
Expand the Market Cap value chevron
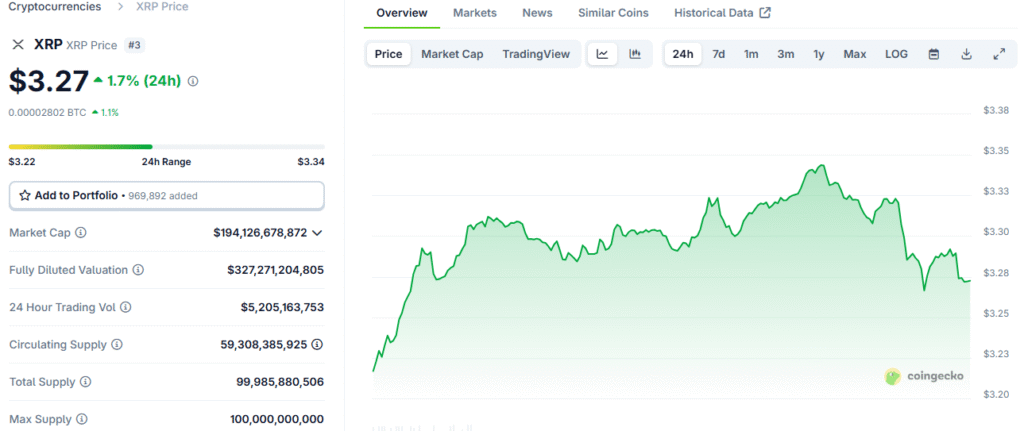317,233
